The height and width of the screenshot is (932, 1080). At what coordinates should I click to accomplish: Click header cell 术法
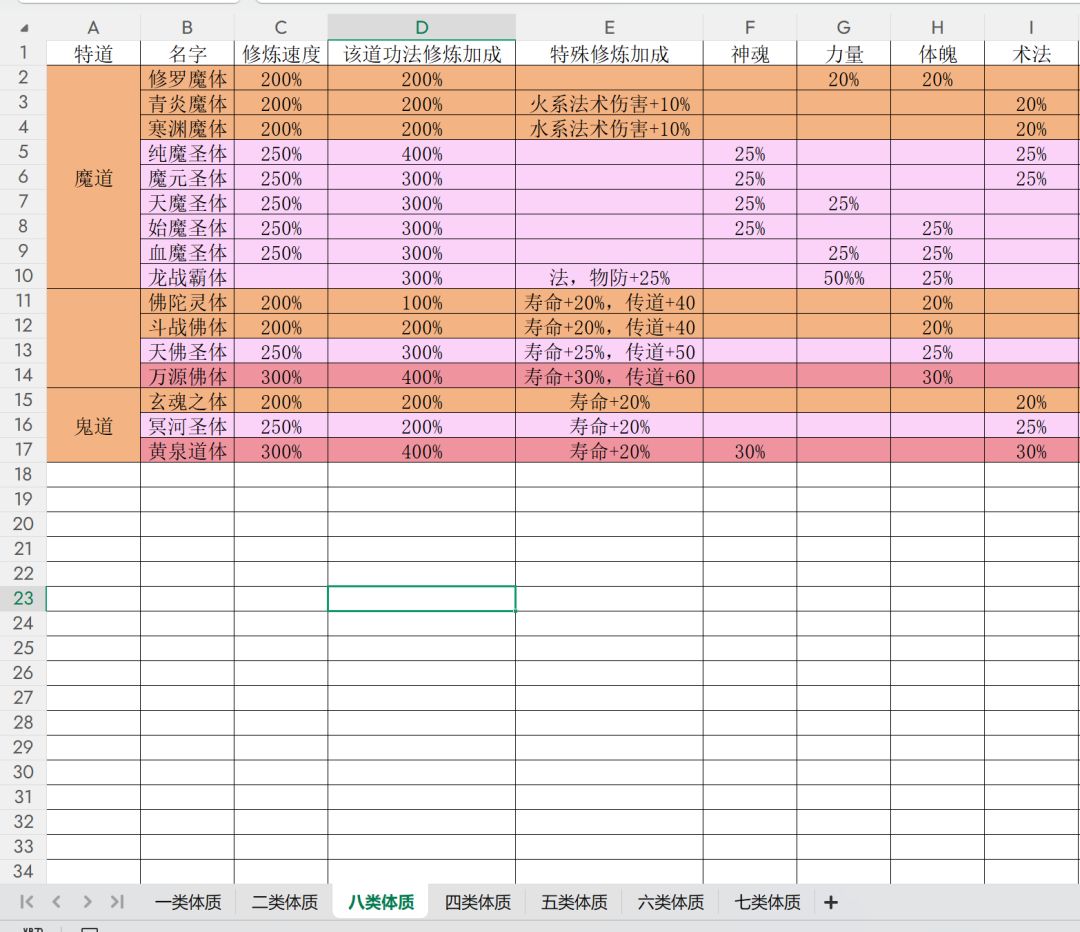(x=1031, y=54)
